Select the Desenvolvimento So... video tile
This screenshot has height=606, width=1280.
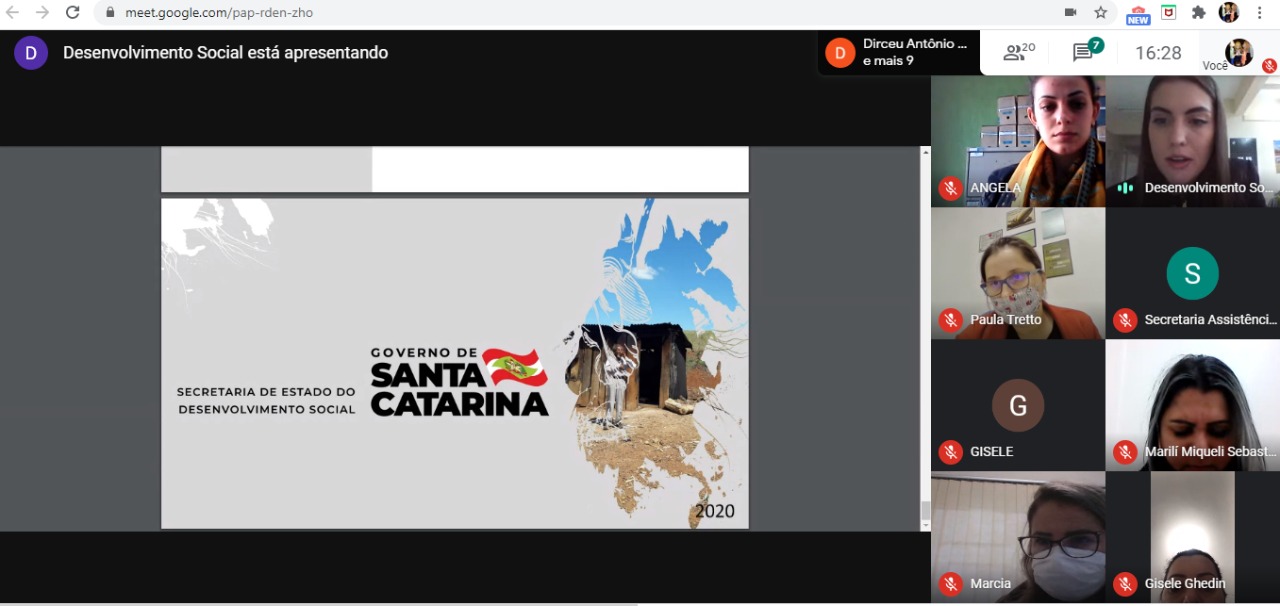pos(1193,141)
